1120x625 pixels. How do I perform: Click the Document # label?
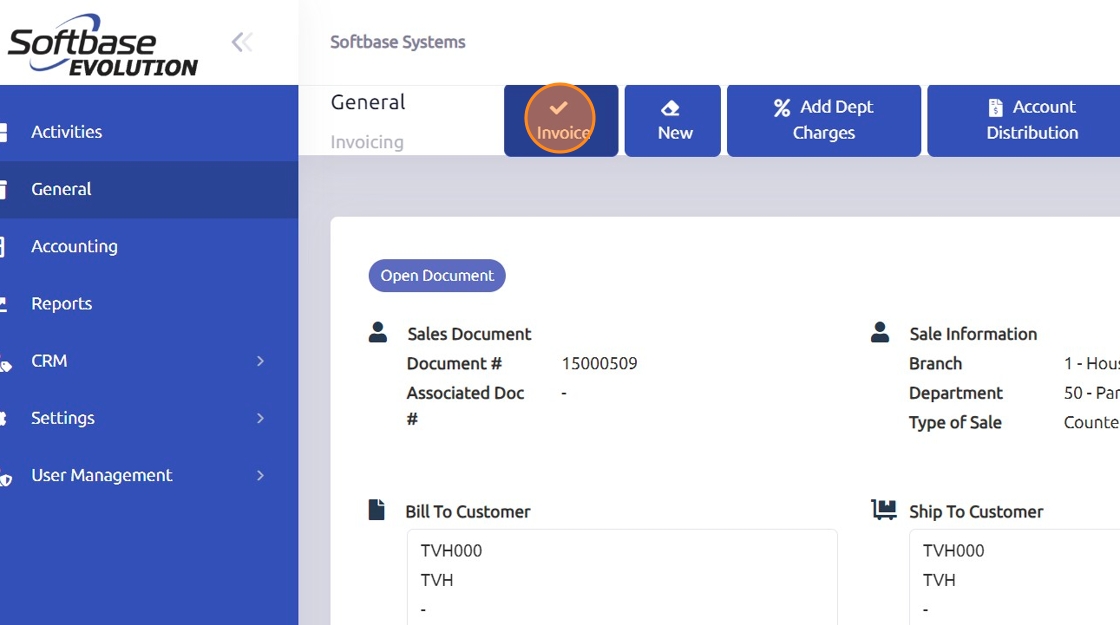tap(454, 364)
